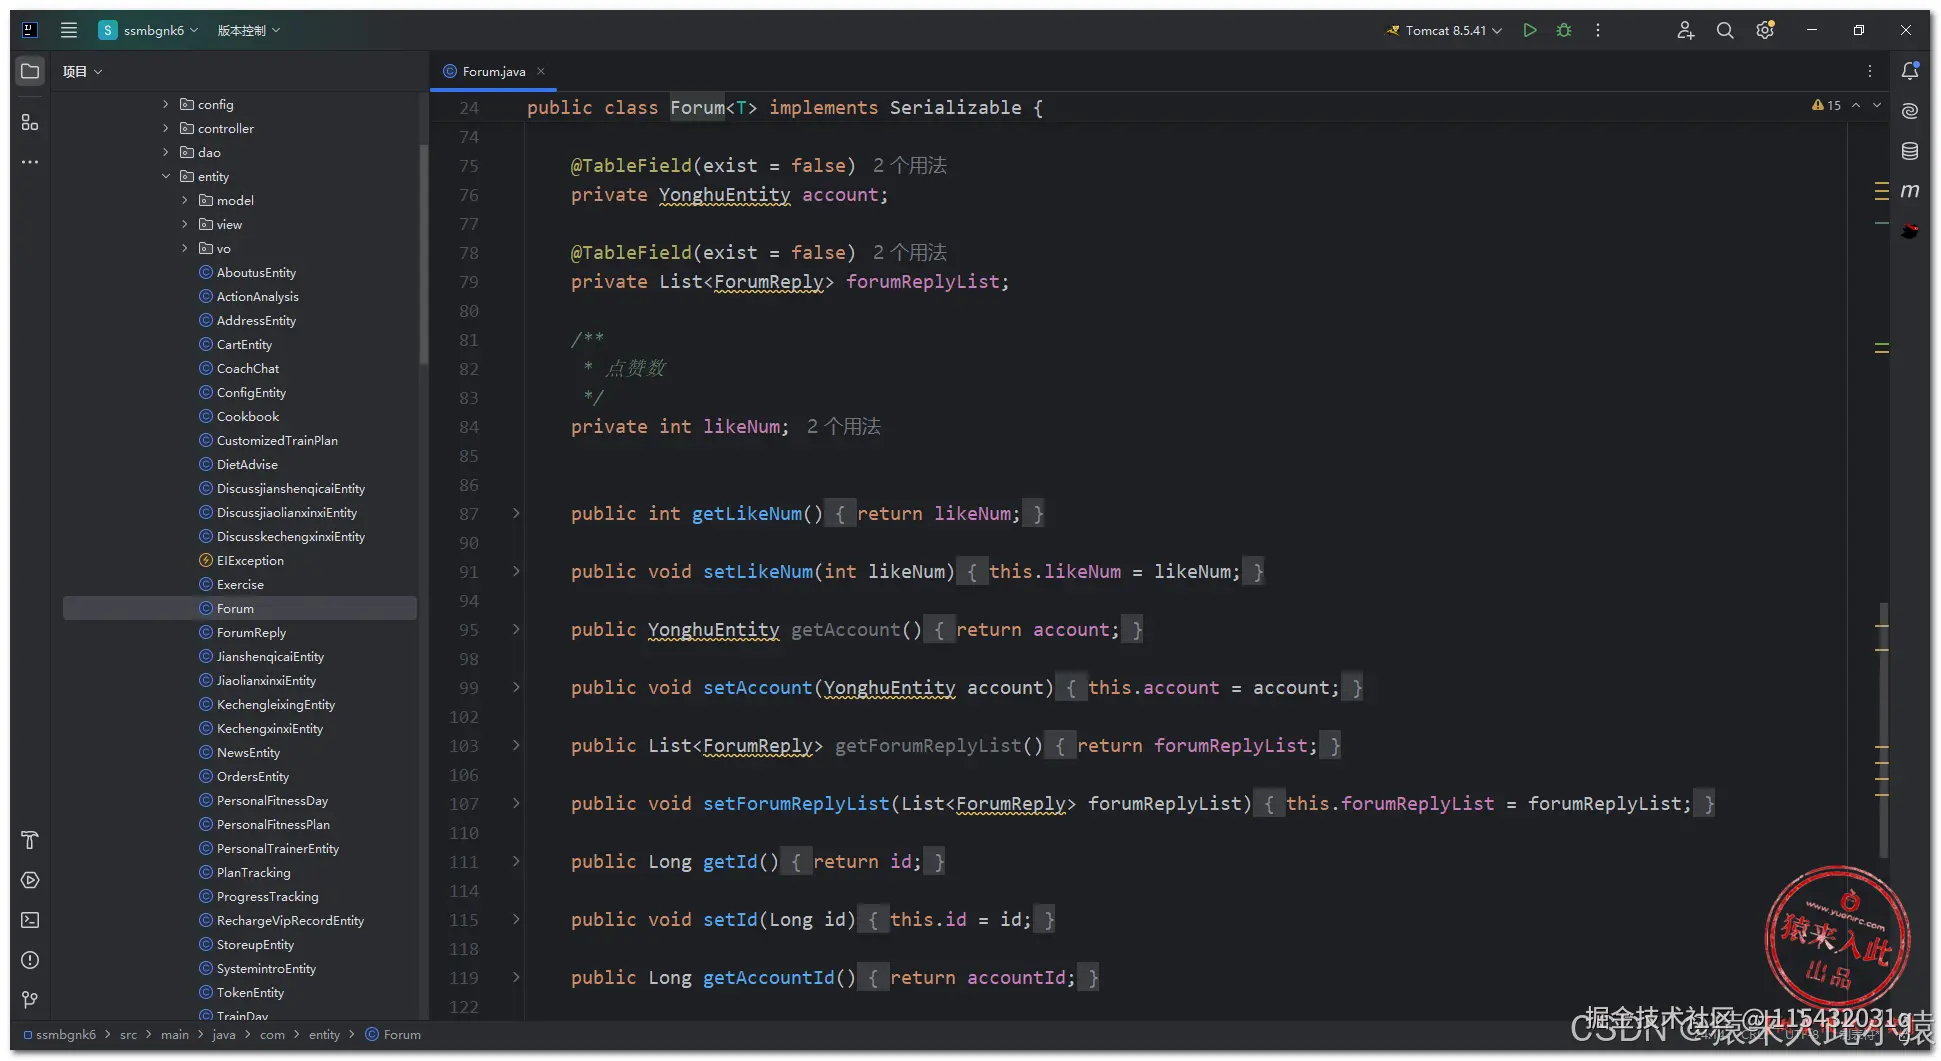Show usages hint beside likeNum field
1941x1061 pixels.
tap(844, 427)
